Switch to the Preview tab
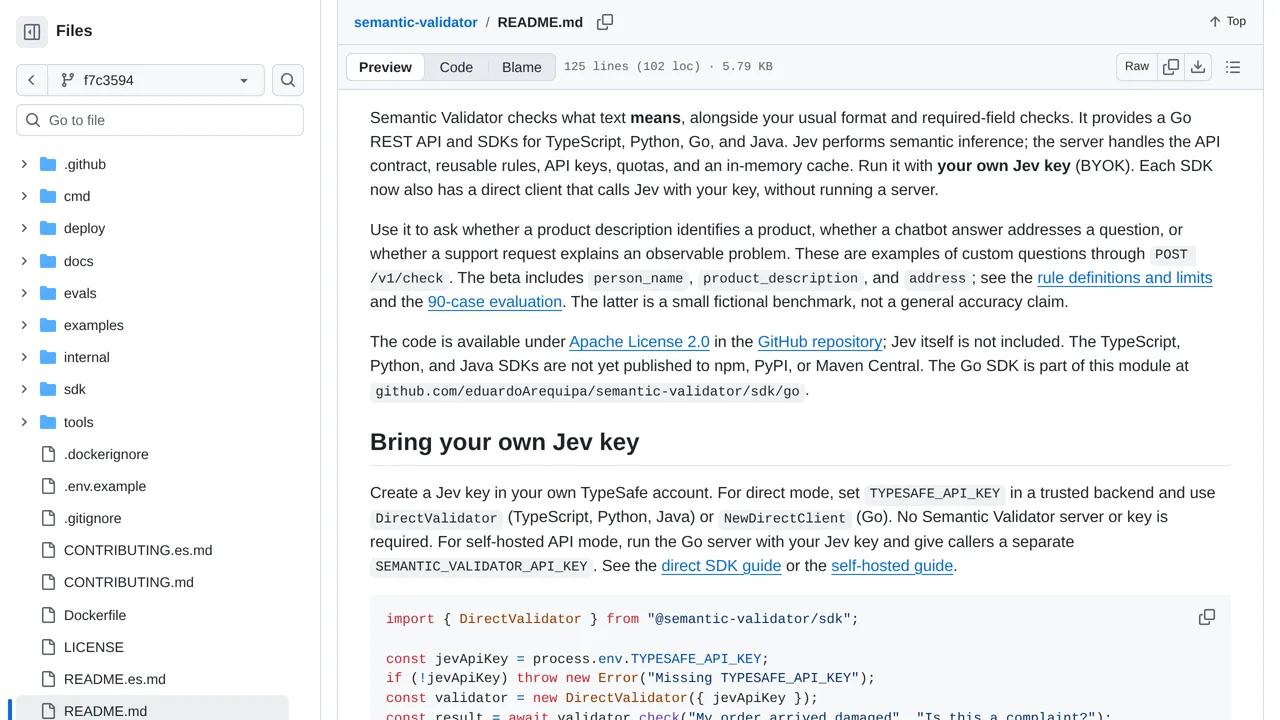 385,67
